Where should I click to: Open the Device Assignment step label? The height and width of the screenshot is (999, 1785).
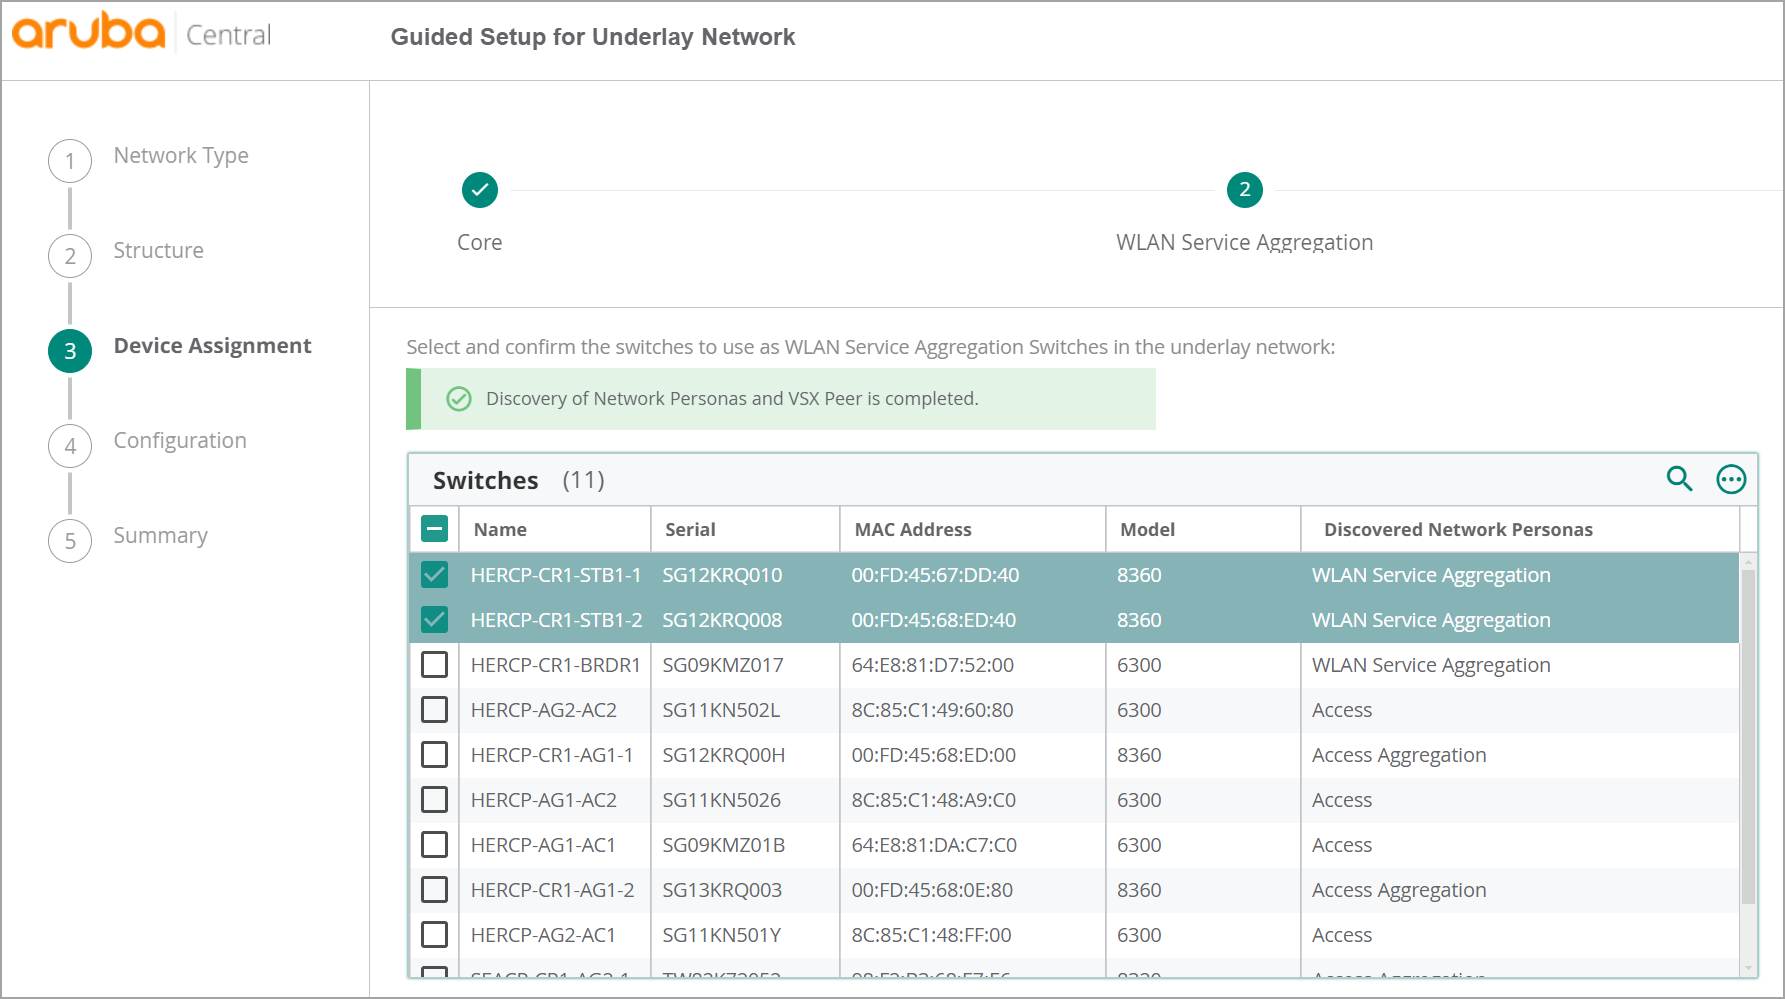click(x=212, y=346)
